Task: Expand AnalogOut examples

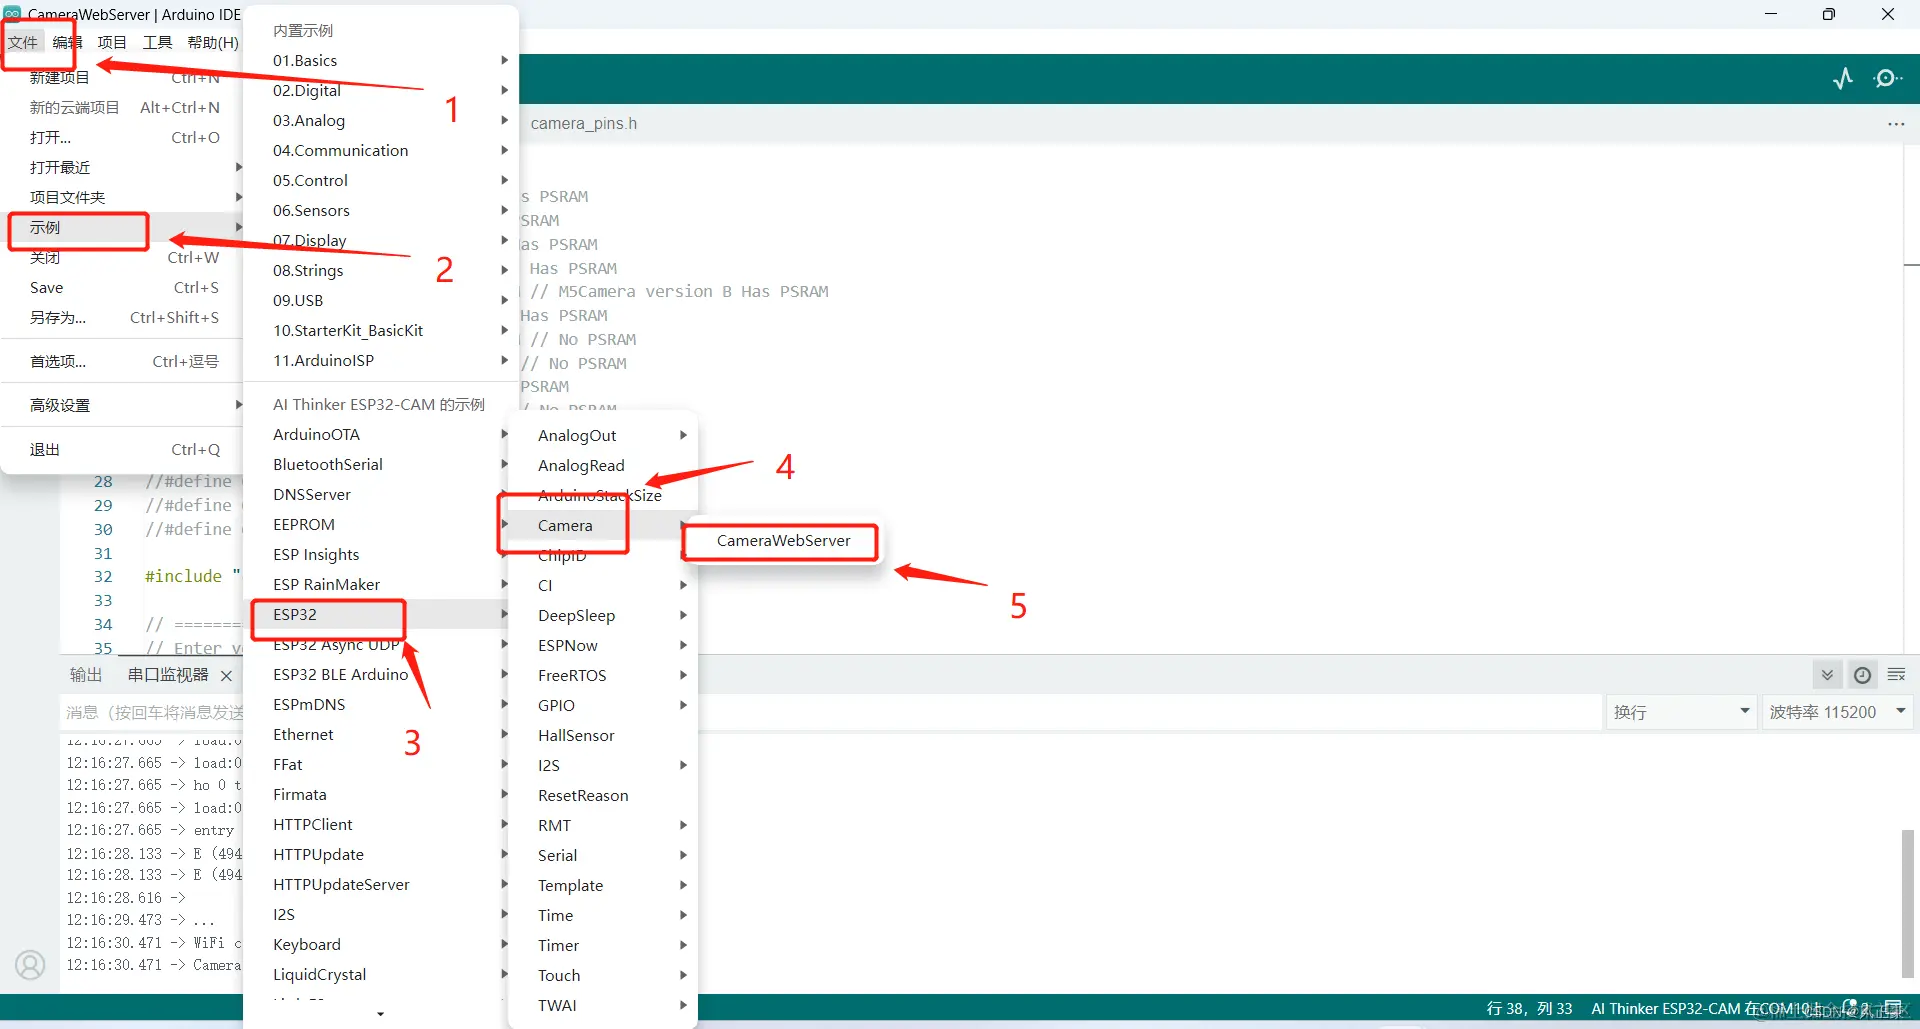Action: pos(603,435)
